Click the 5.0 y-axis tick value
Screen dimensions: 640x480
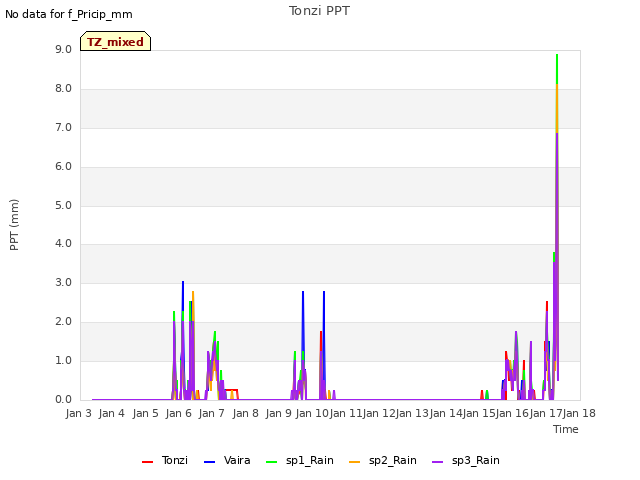coord(63,205)
